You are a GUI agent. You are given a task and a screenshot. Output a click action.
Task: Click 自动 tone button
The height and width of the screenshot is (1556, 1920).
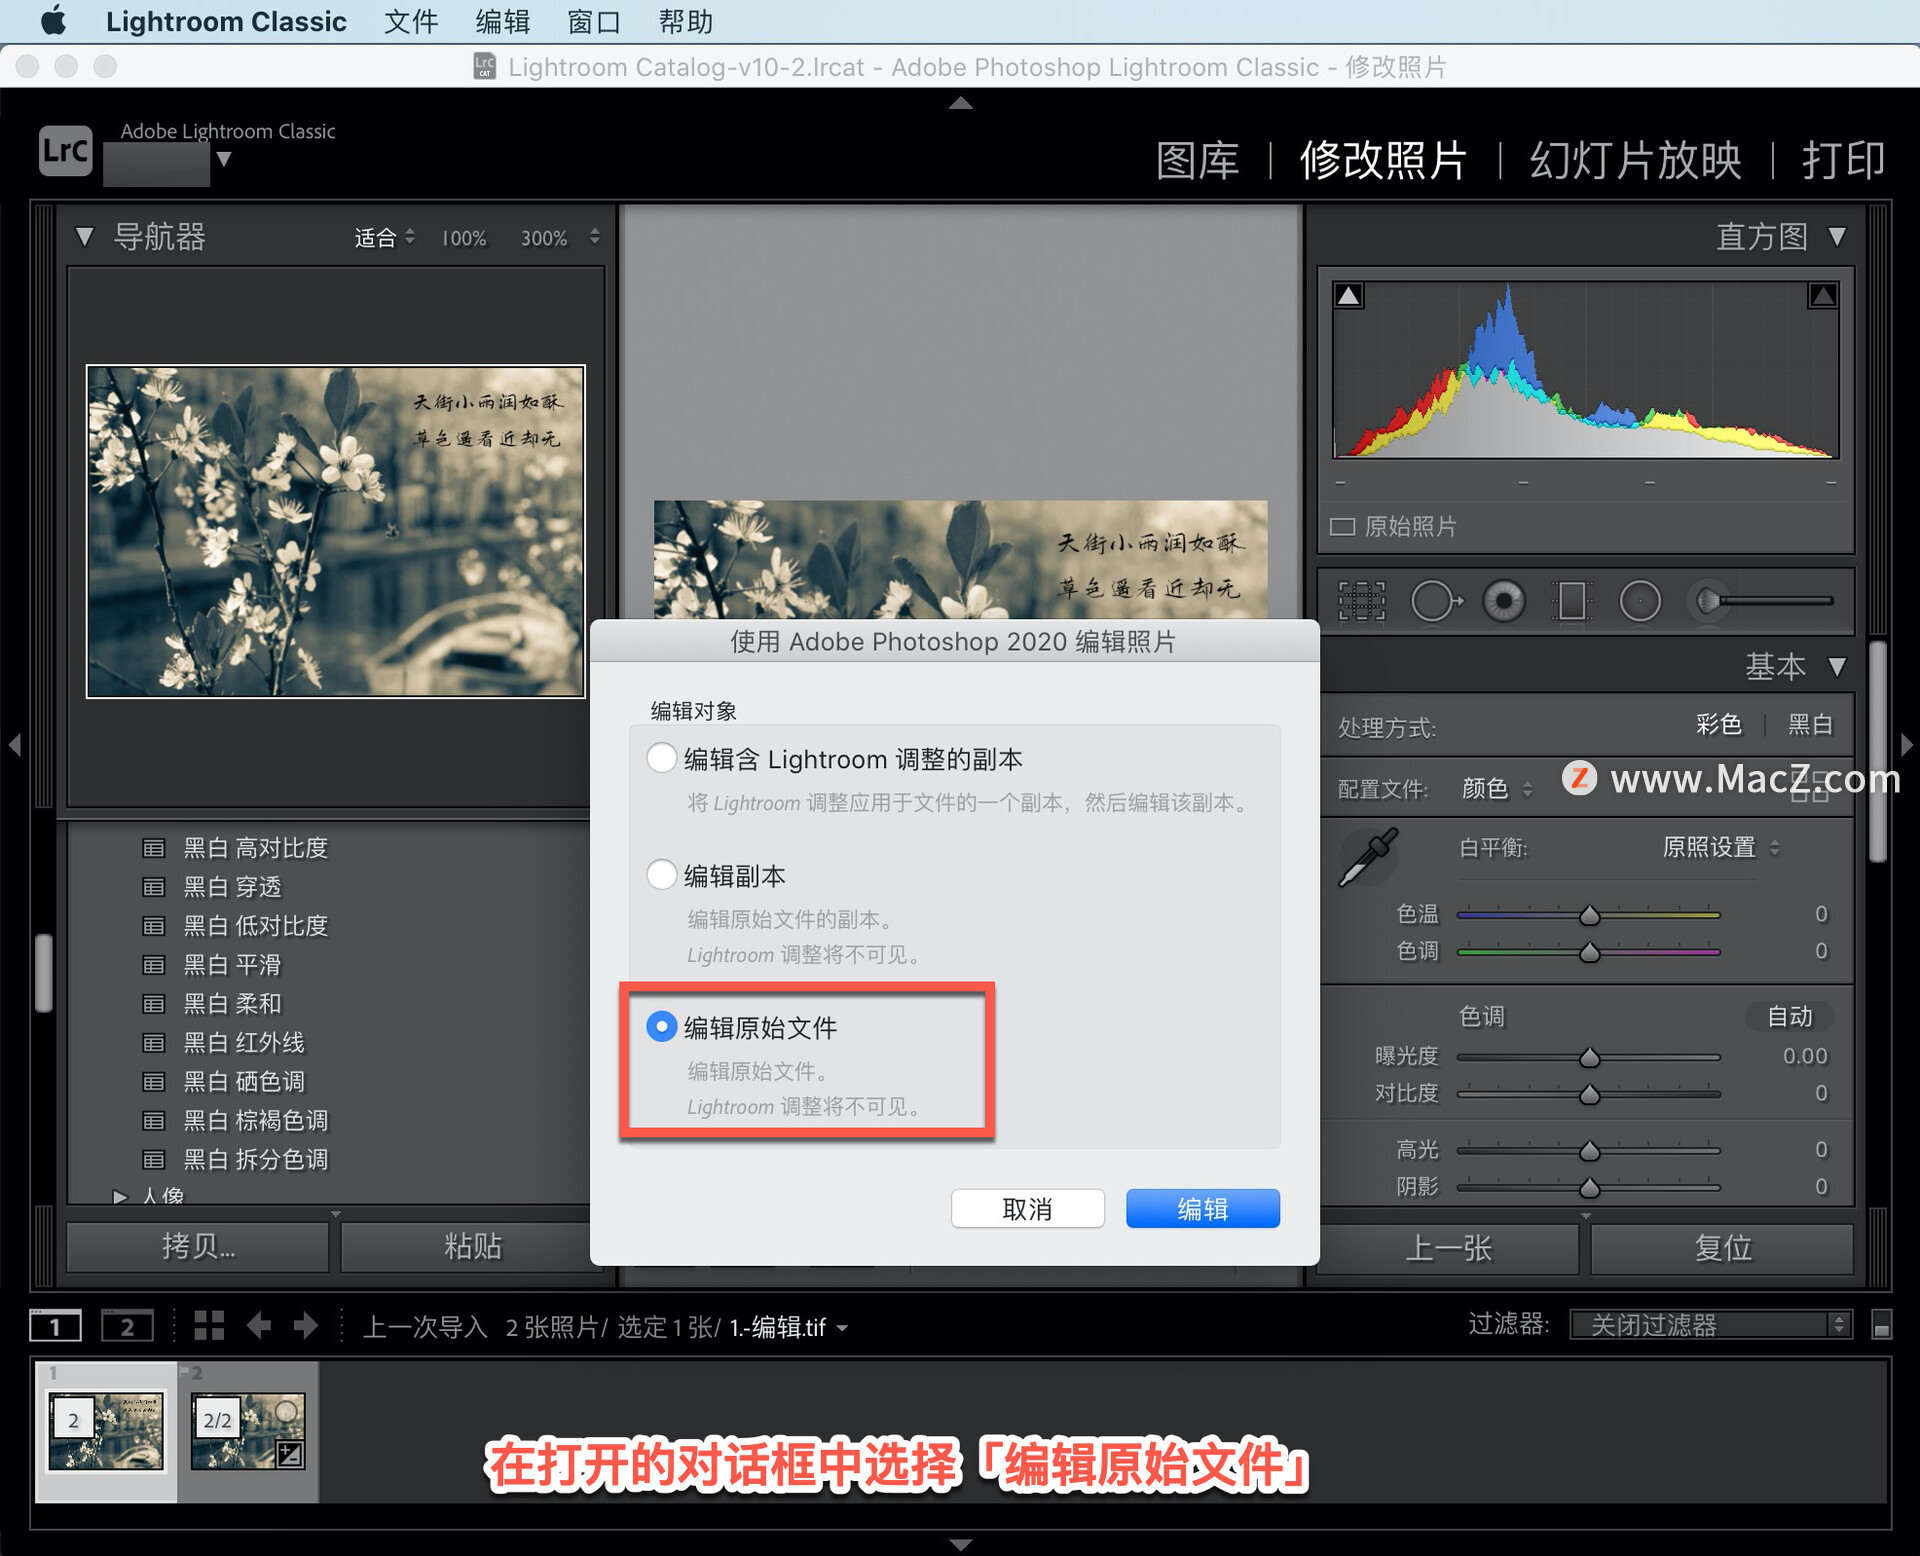point(1789,1016)
